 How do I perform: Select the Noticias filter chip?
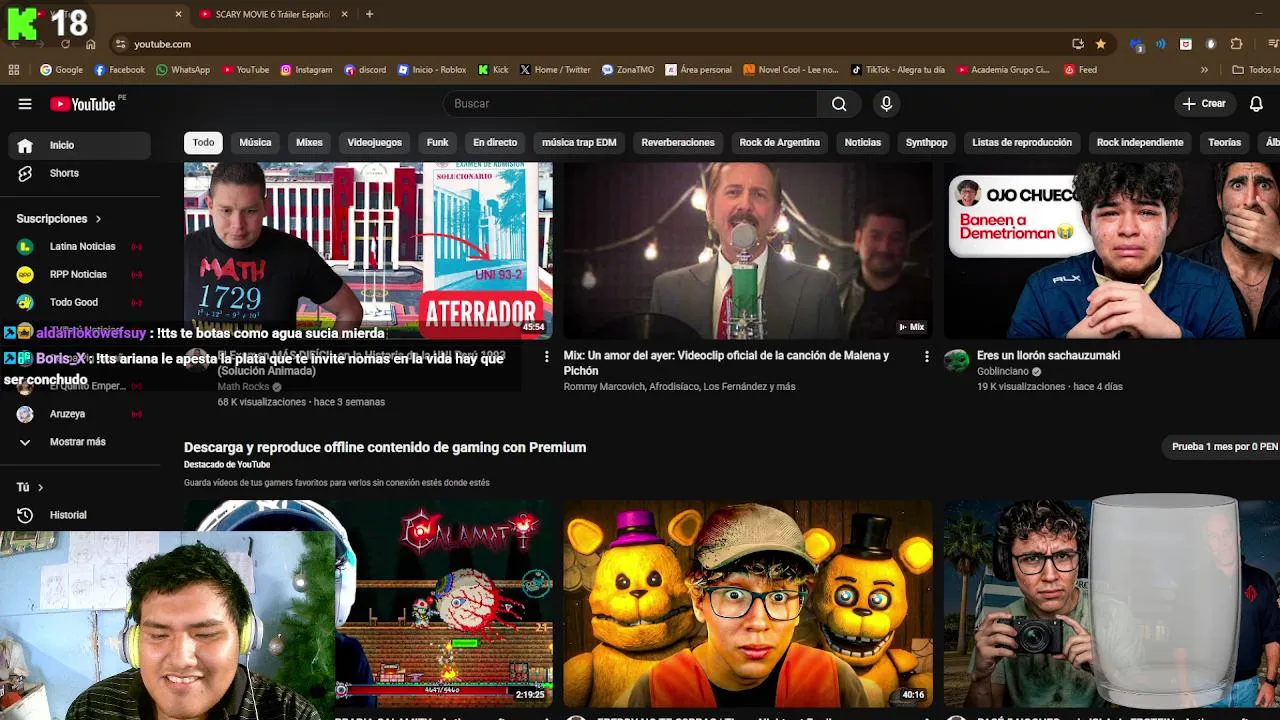(x=862, y=143)
